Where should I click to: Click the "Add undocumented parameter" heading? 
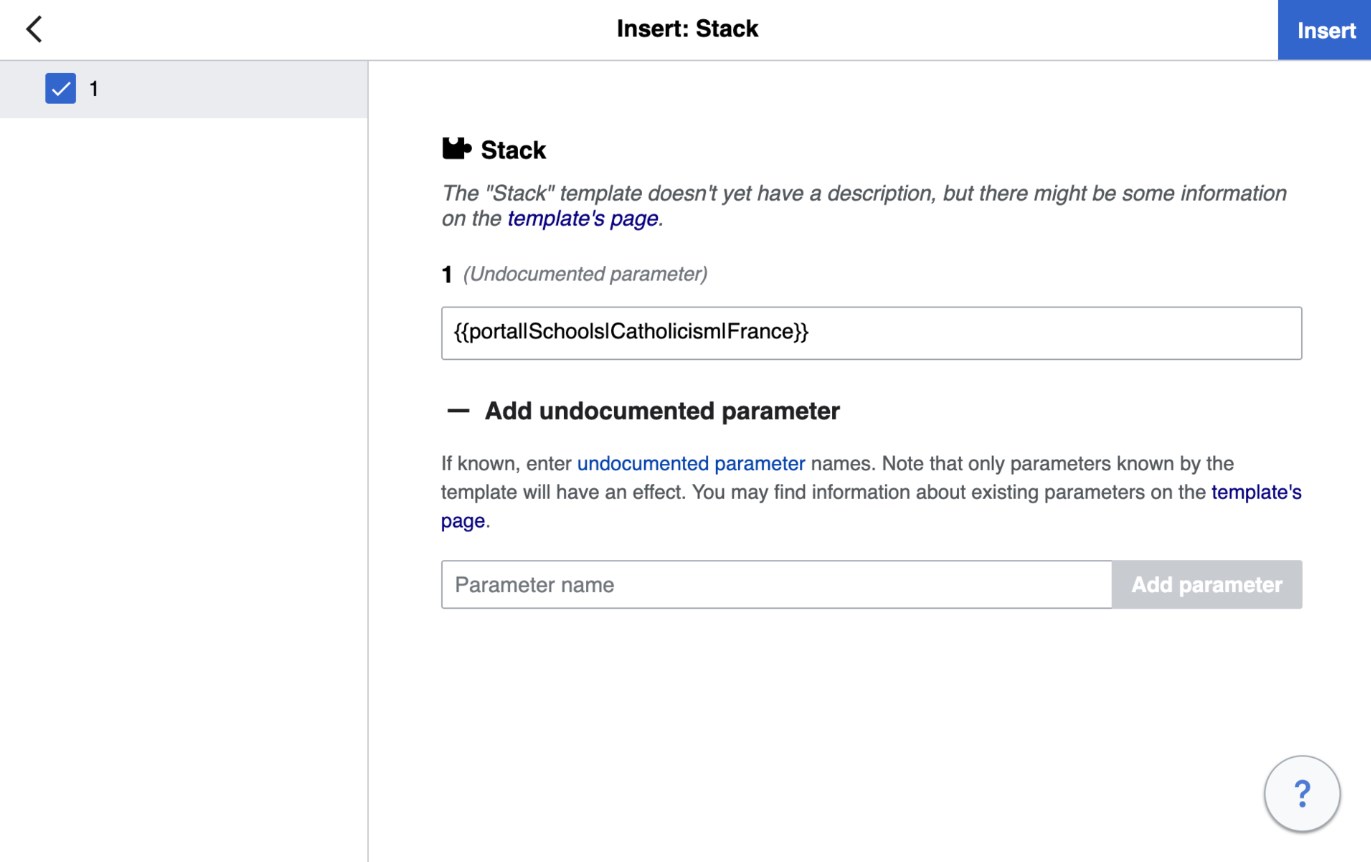click(x=662, y=411)
